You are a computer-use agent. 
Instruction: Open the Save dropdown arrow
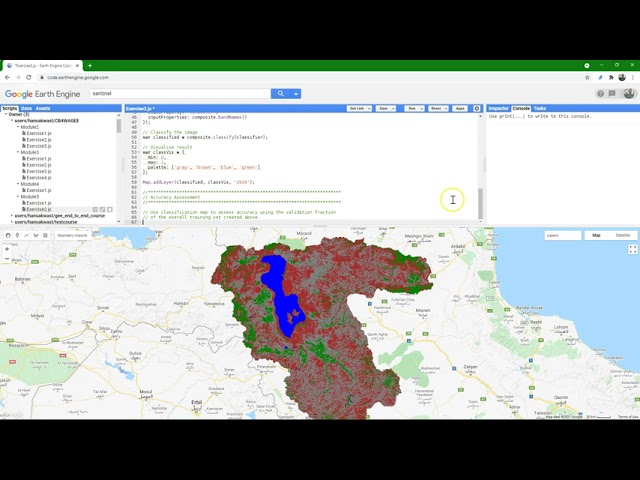coord(393,109)
